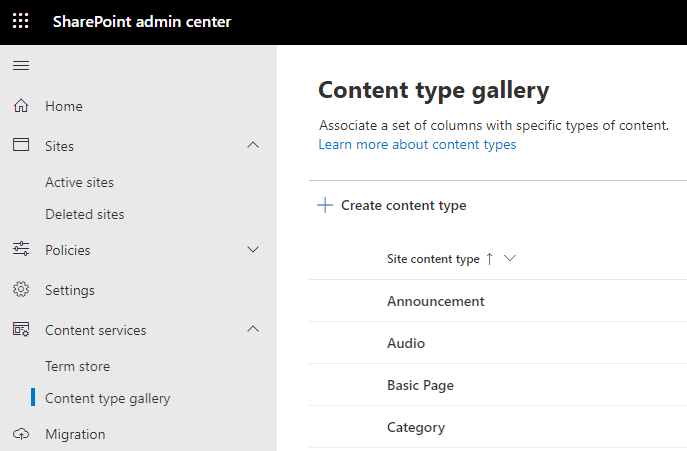
Task: Click the Content services icon
Action: tap(21, 330)
